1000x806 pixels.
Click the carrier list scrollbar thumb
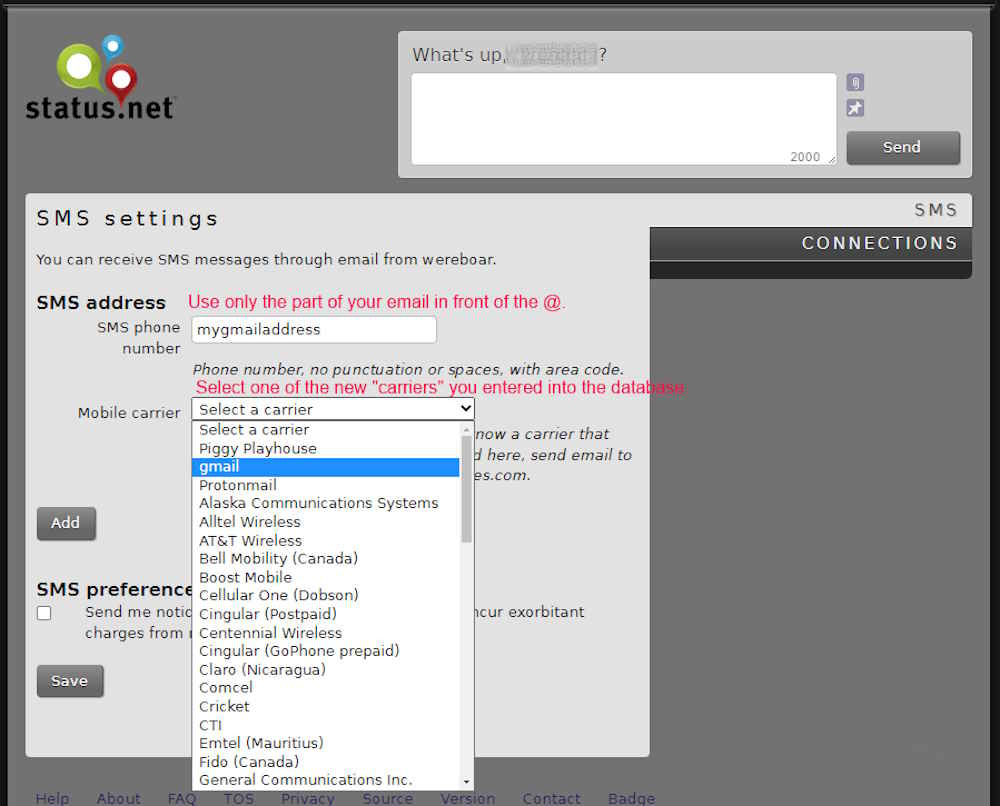coord(466,488)
